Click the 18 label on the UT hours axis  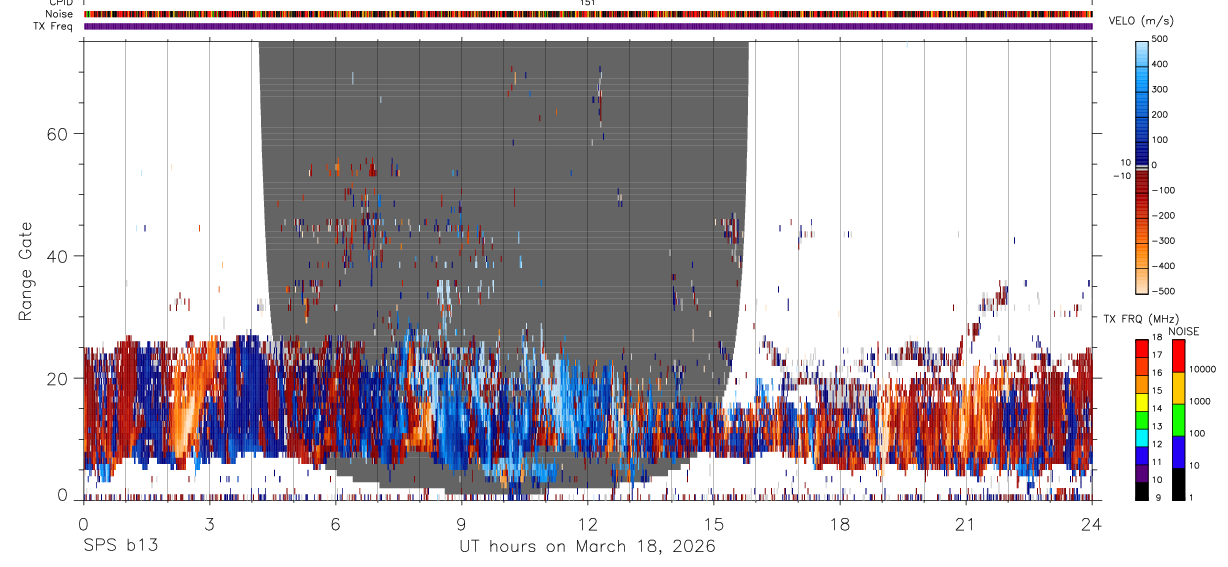pos(840,524)
